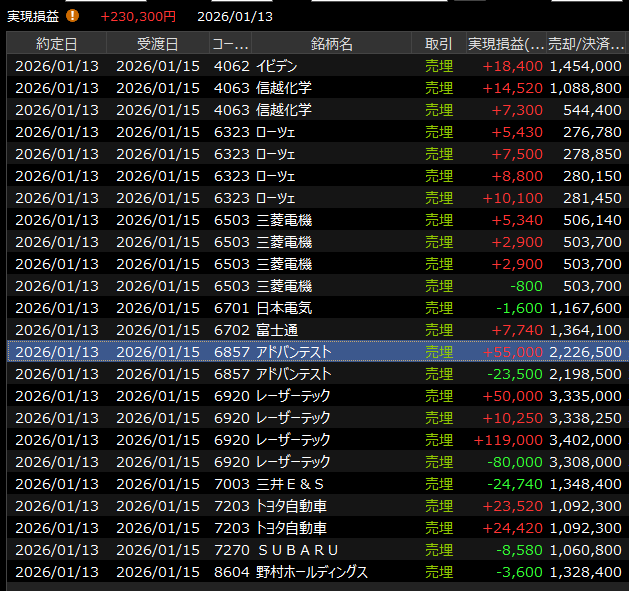This screenshot has height=591, width=629.
Task: Sort by the 実現損益 column header
Action: click(507, 44)
